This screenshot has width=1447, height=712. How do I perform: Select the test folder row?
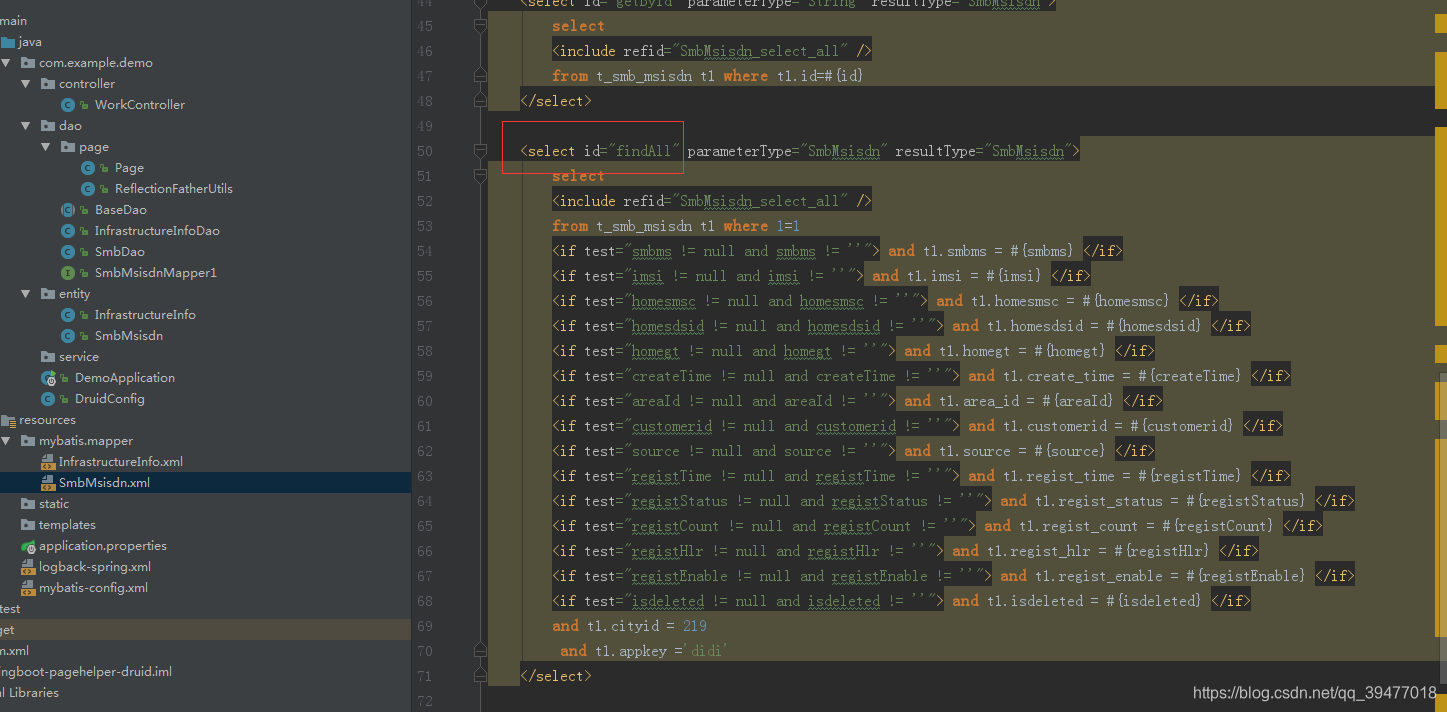[205, 609]
